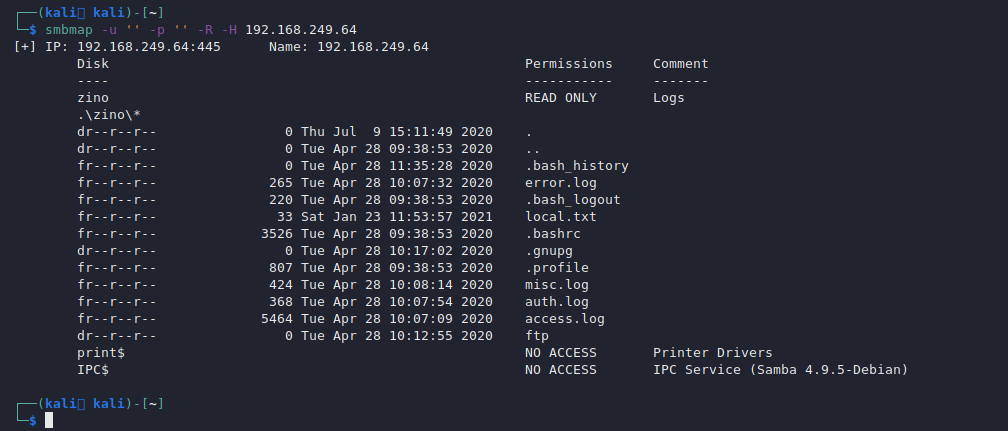Image resolution: width=1008 pixels, height=431 pixels.
Task: Click the ftp directory name
Action: [x=537, y=336]
